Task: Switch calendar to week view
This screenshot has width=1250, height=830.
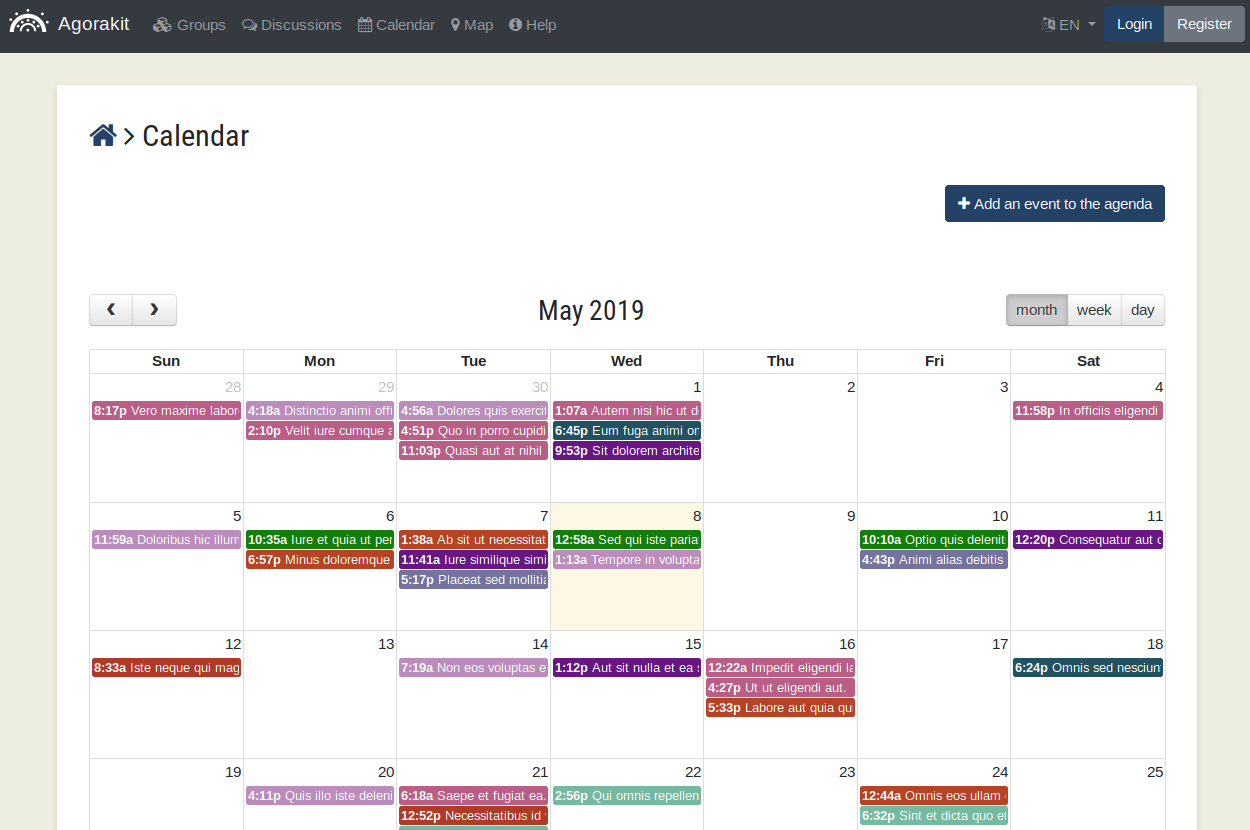Action: (x=1094, y=310)
